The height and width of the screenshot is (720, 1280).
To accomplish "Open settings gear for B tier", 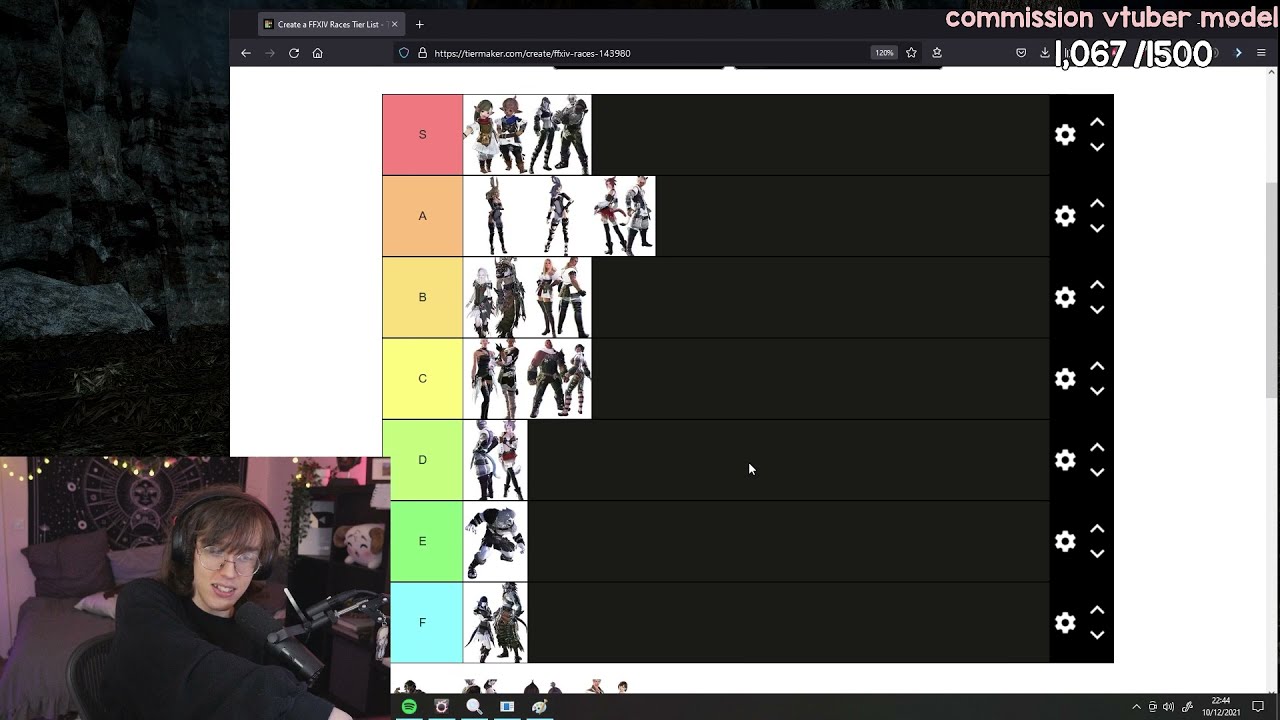I will (x=1065, y=297).
